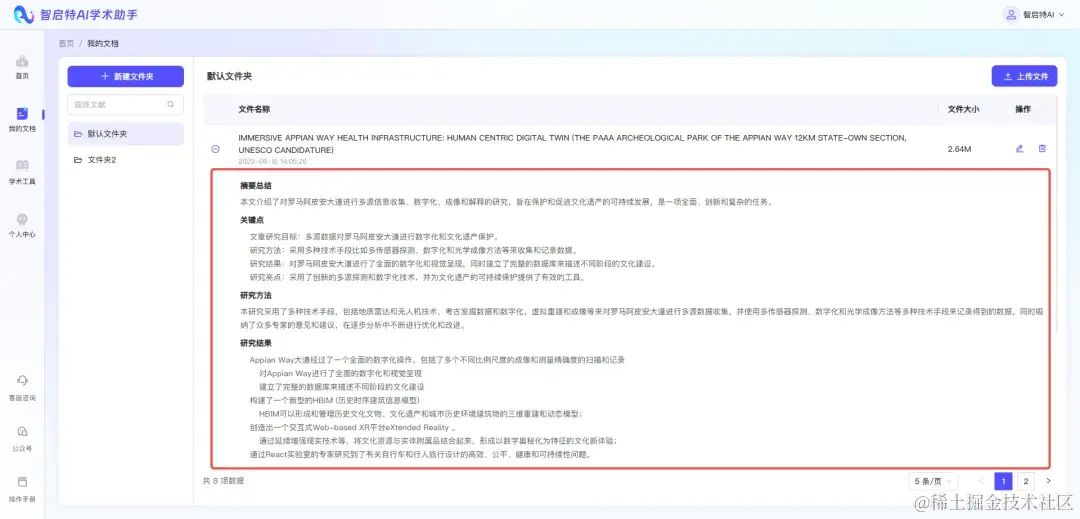Open the 首页 sidebar icon
Image resolution: width=1080 pixels, height=519 pixels.
22,62
